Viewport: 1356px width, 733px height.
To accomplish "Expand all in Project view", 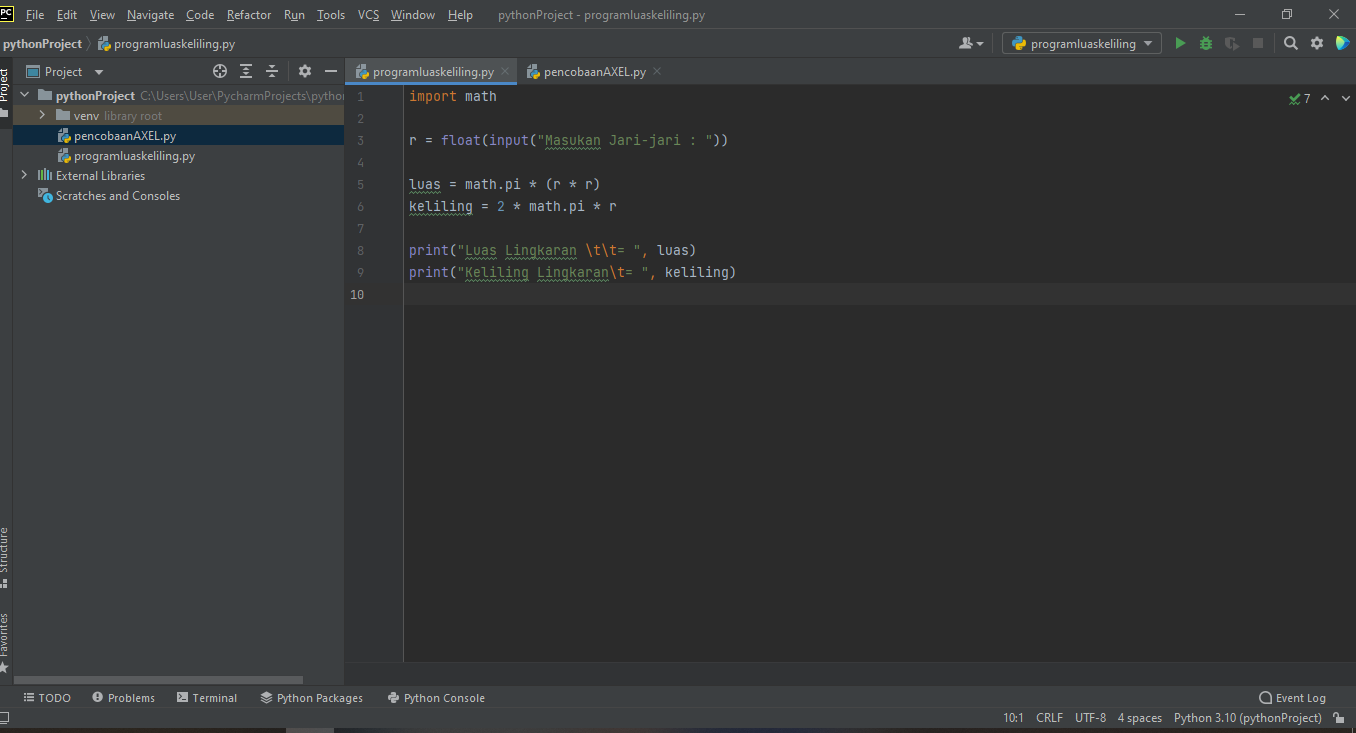I will [245, 71].
